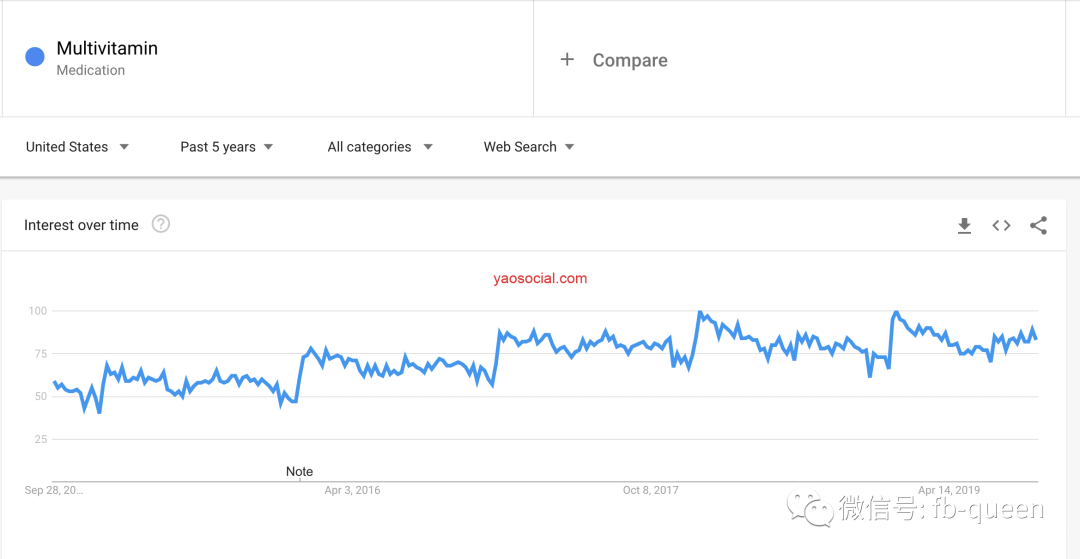
Task: Open the United States region dropdown
Action: pos(77,147)
